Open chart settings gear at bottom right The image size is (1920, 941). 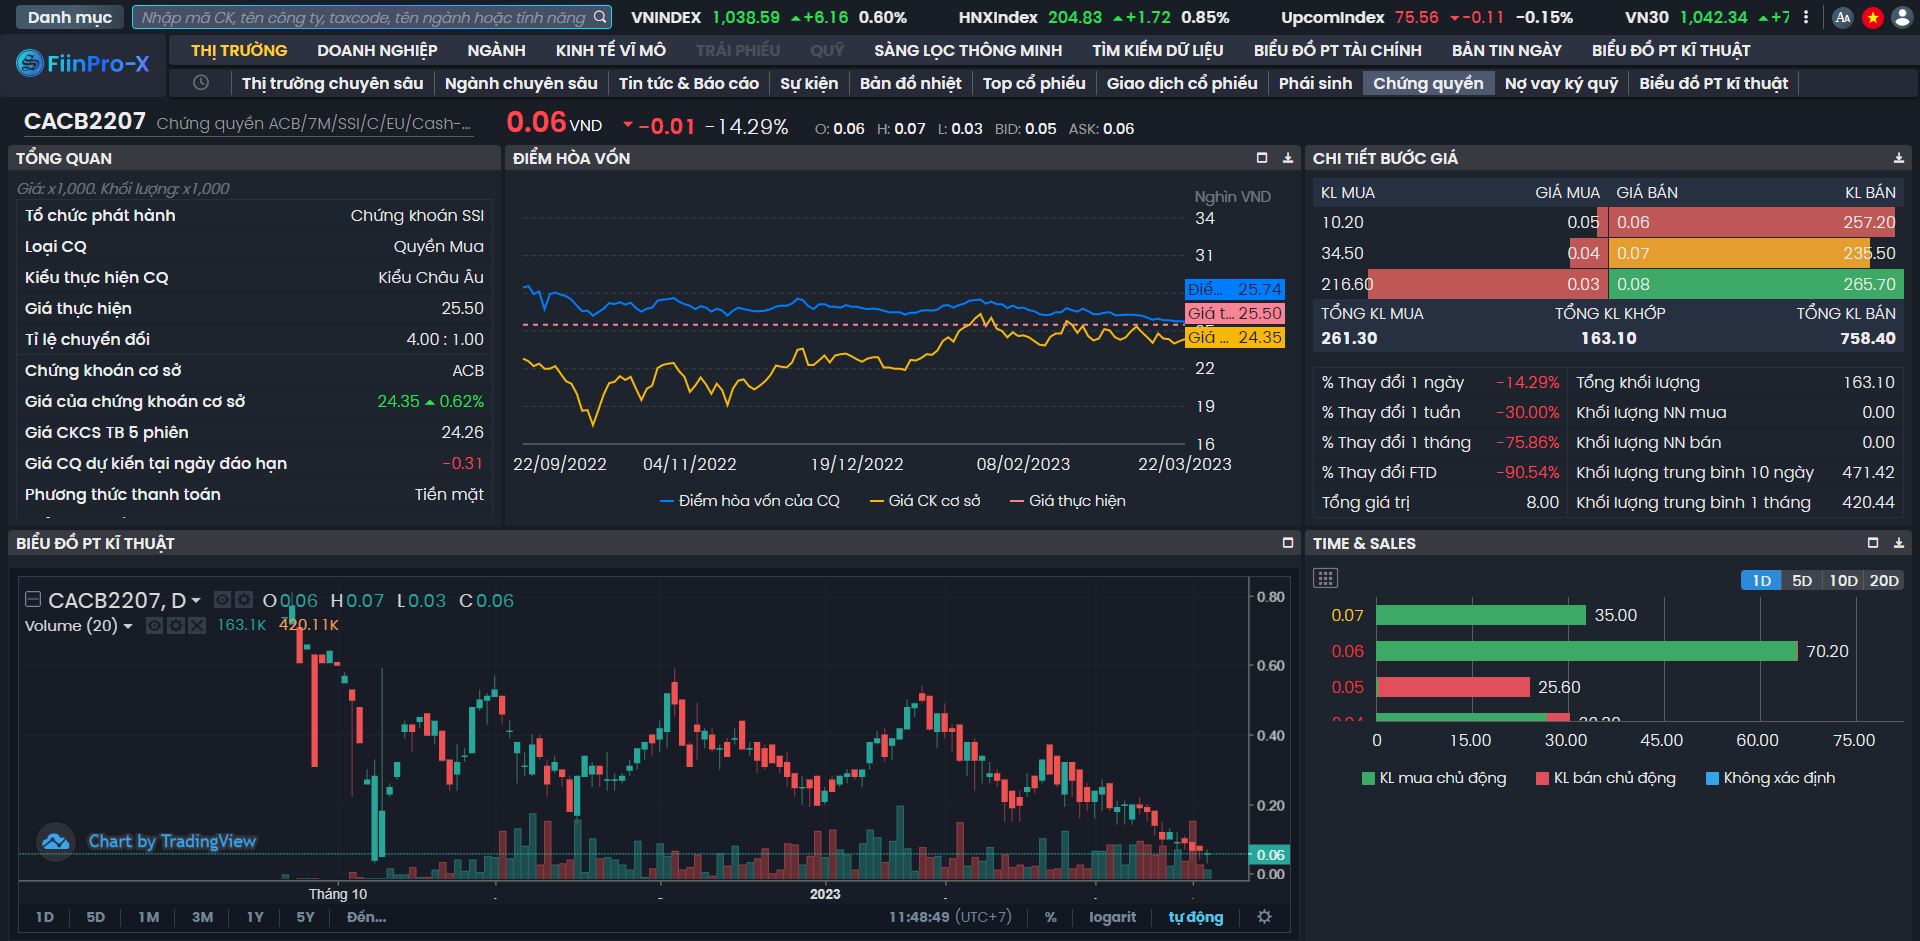click(1264, 916)
